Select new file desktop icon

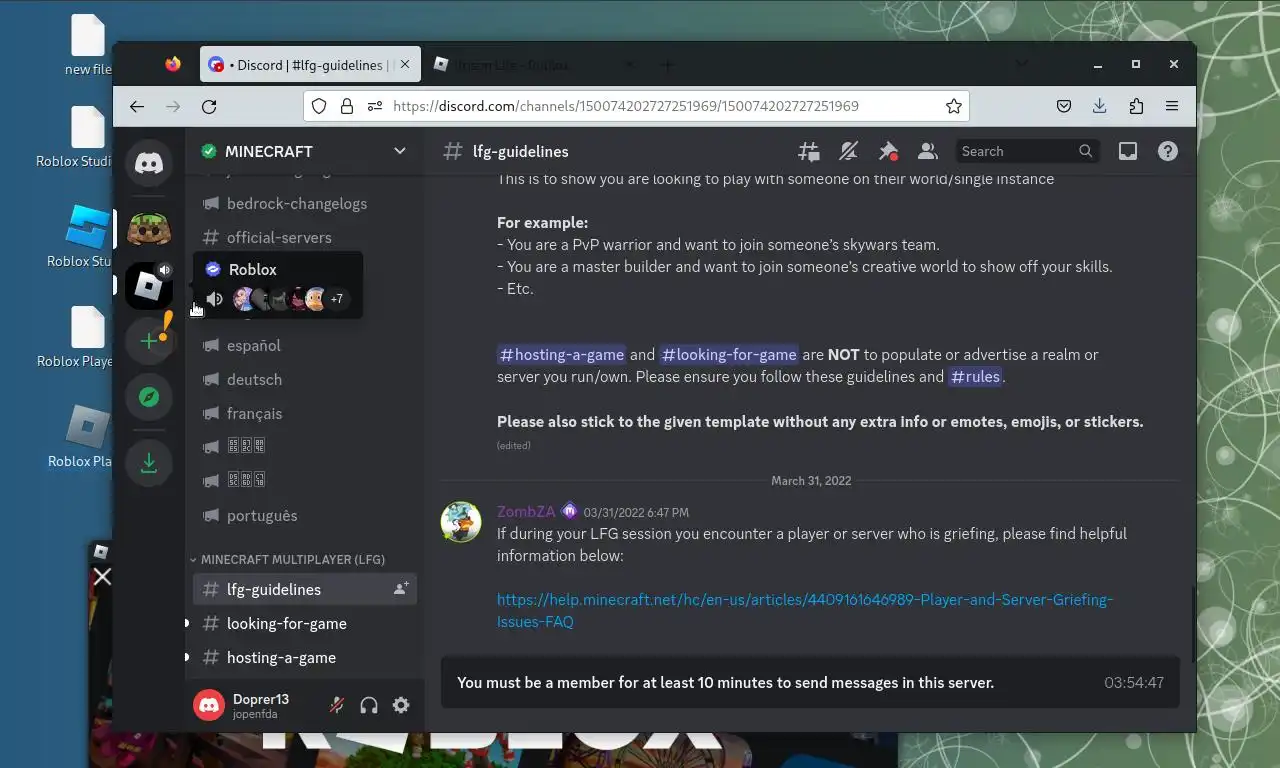pyautogui.click(x=88, y=46)
